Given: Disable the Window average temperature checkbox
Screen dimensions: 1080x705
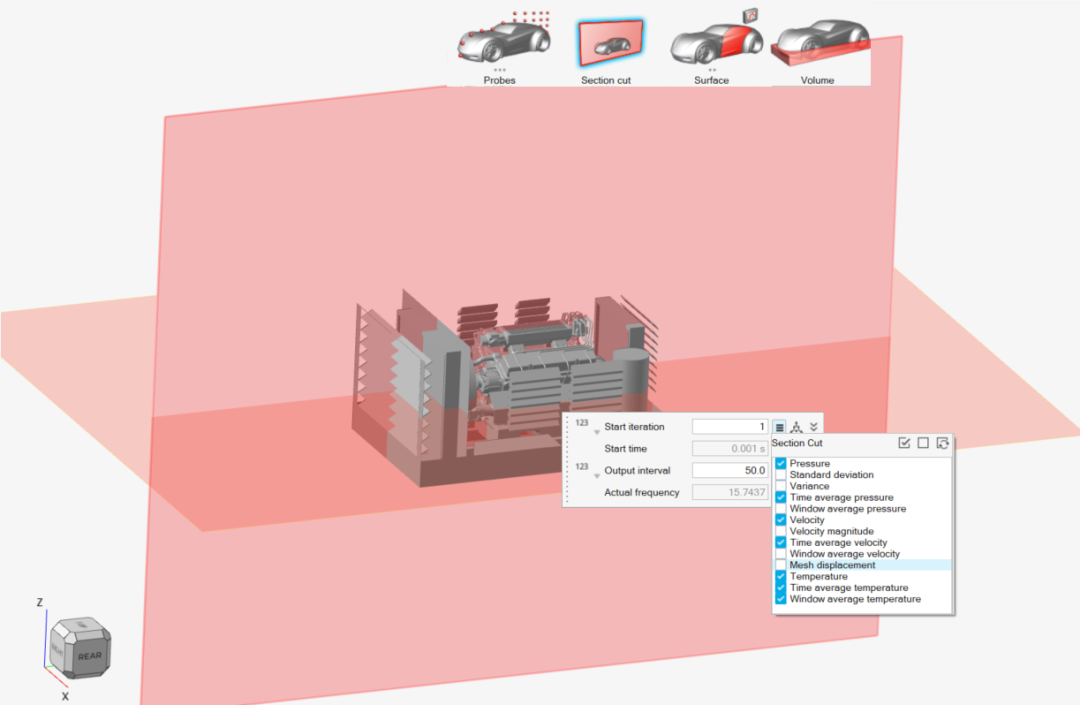Looking at the screenshot, I should [781, 599].
